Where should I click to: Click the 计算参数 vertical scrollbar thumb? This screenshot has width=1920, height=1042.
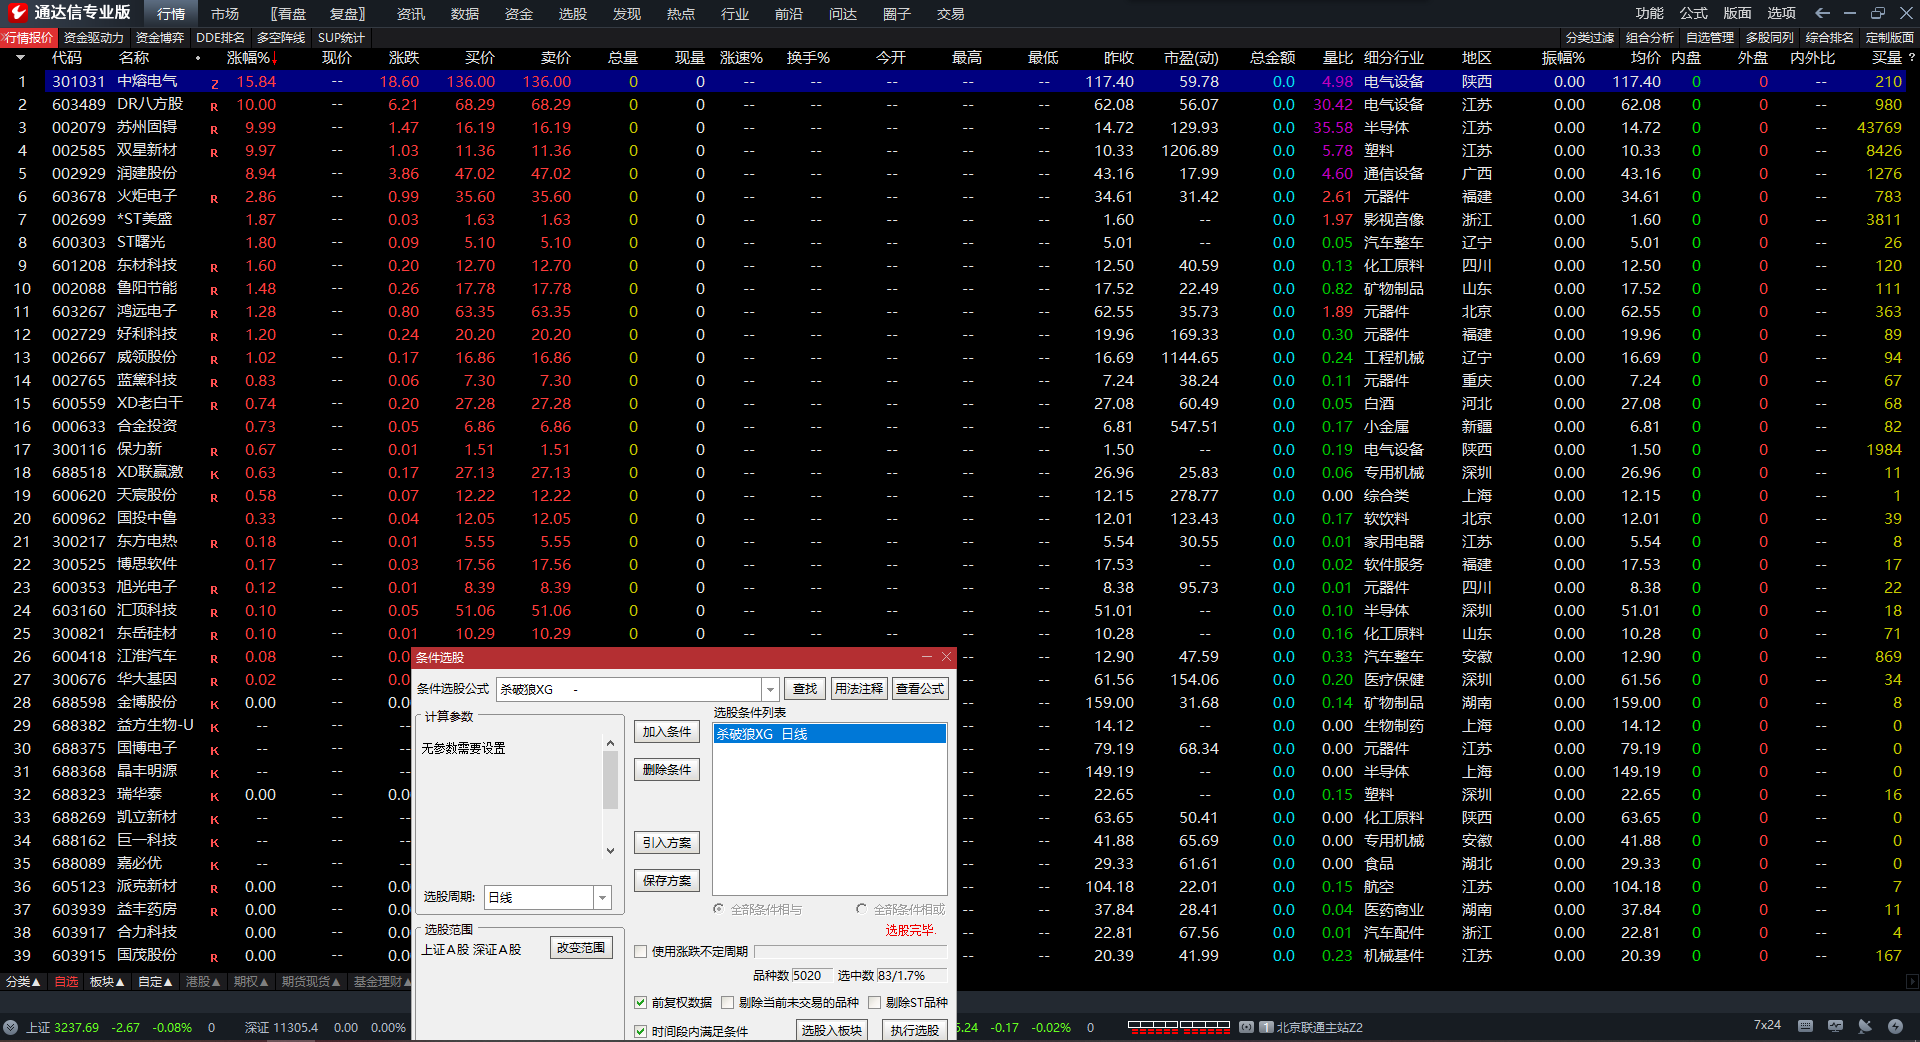click(x=610, y=780)
